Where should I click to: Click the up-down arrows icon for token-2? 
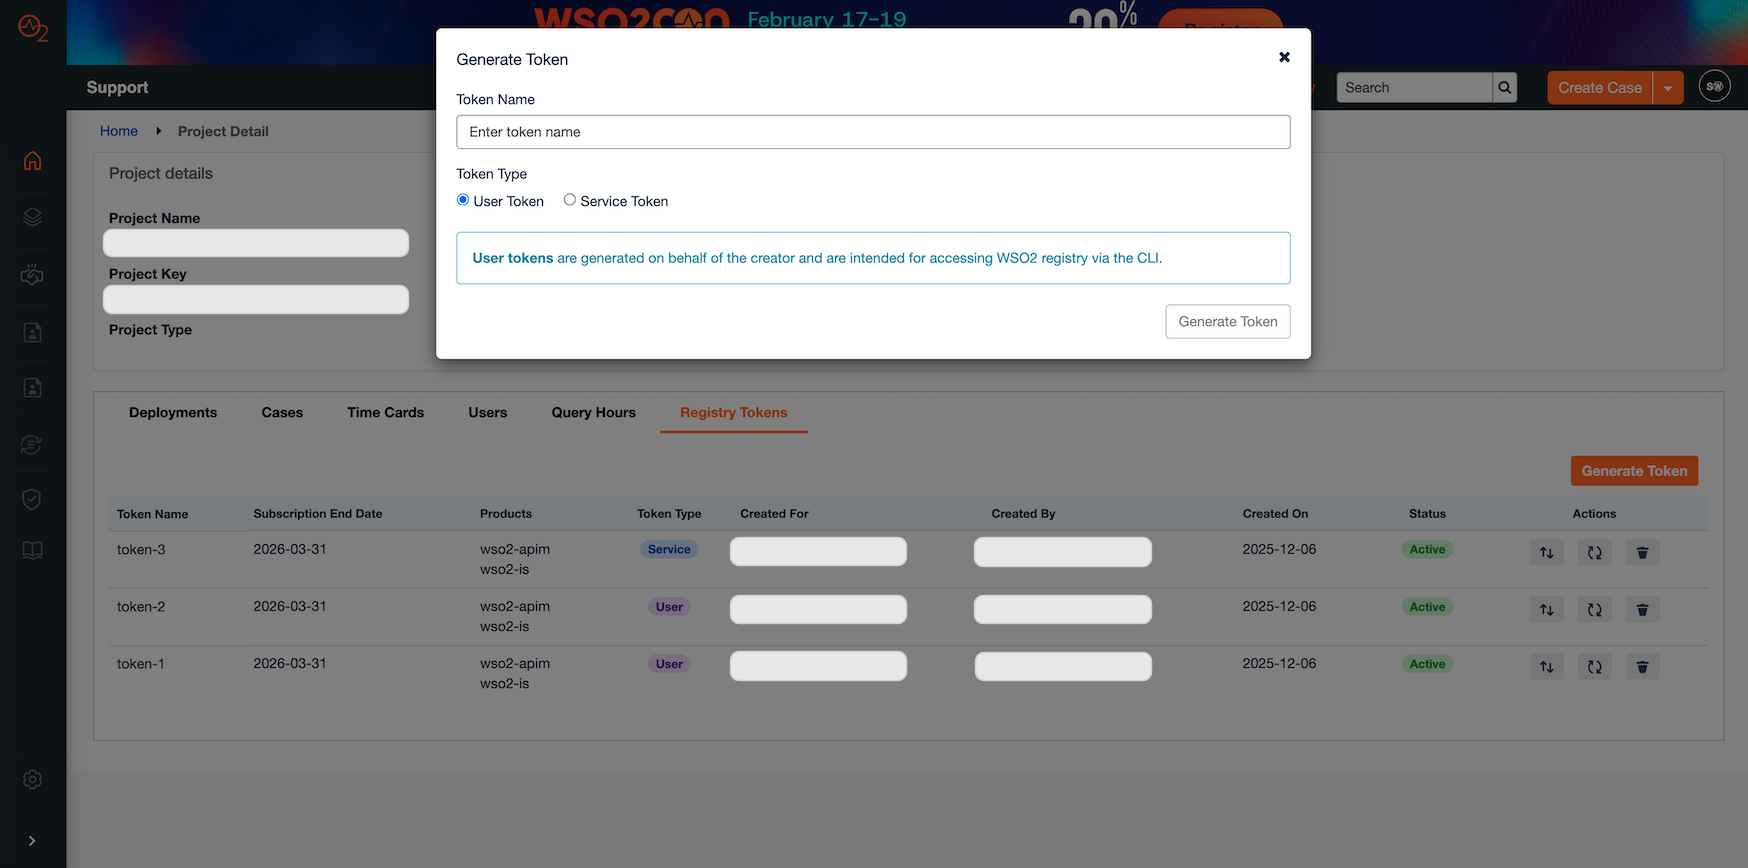[1547, 609]
